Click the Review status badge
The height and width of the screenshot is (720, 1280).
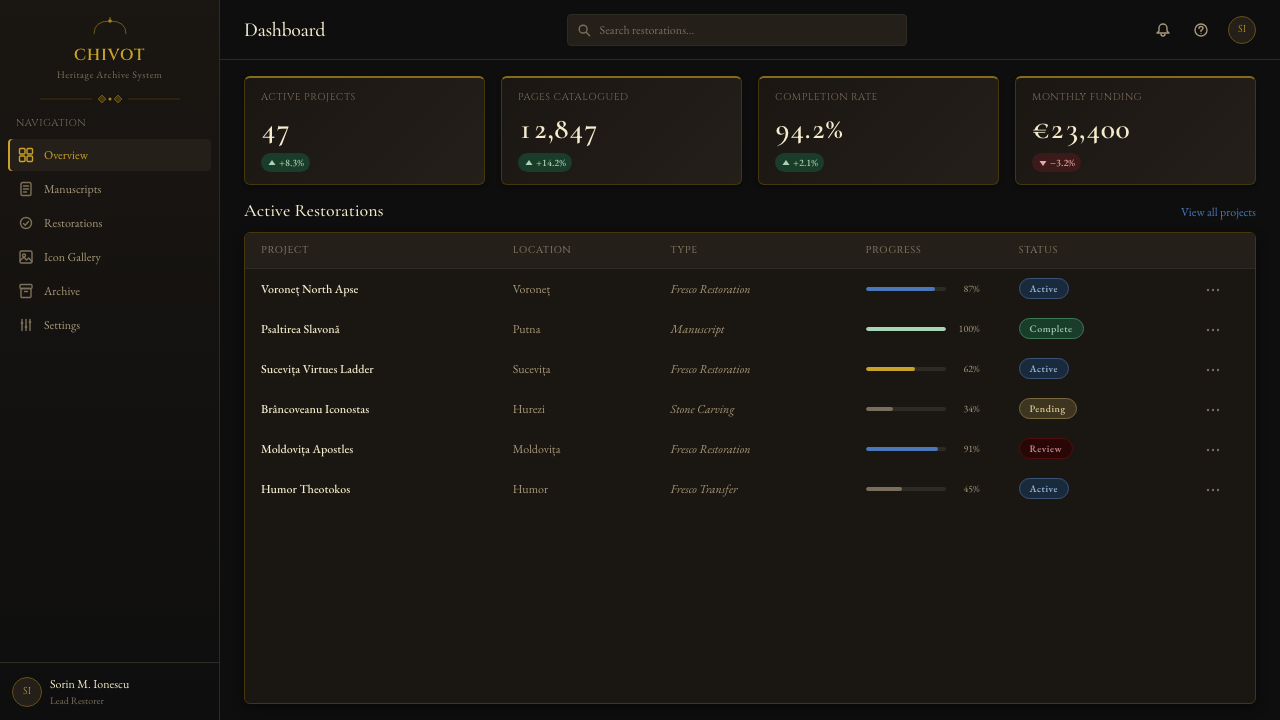(1046, 449)
